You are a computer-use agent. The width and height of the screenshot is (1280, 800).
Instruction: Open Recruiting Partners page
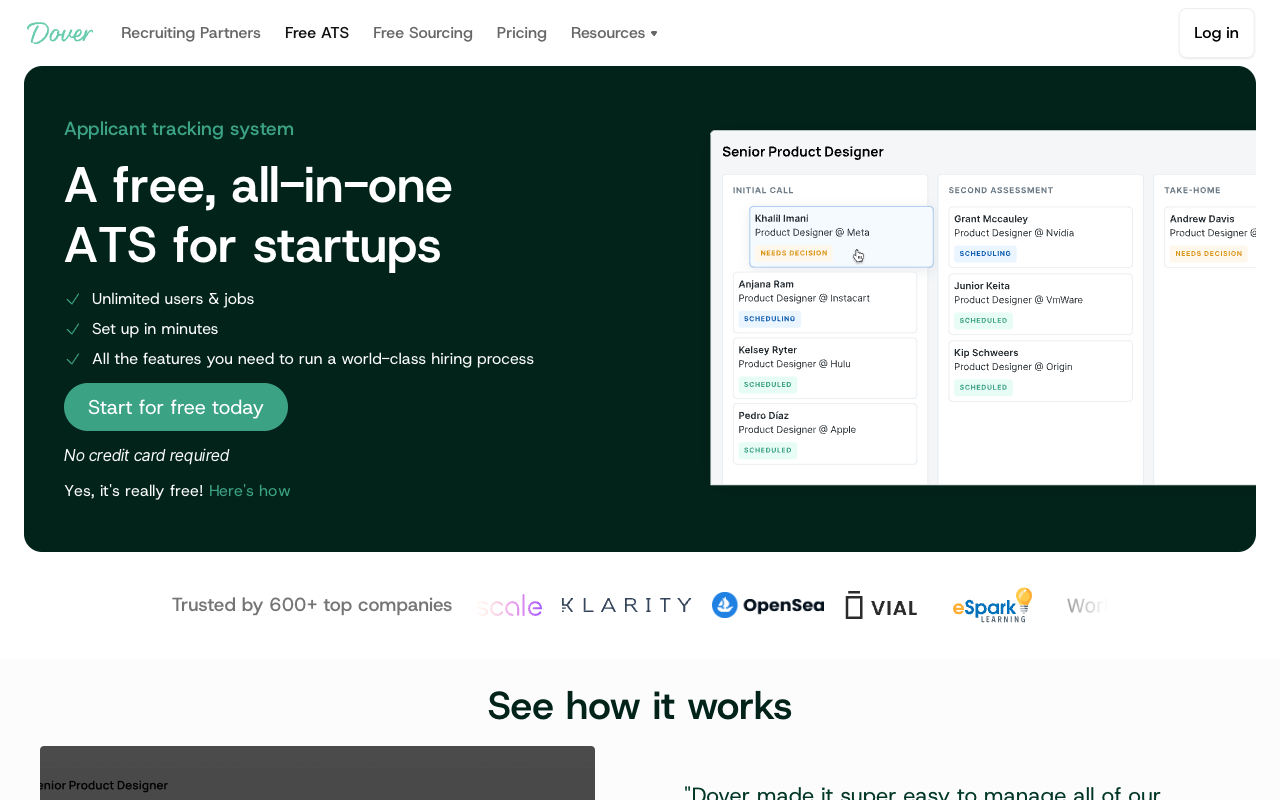pos(191,33)
